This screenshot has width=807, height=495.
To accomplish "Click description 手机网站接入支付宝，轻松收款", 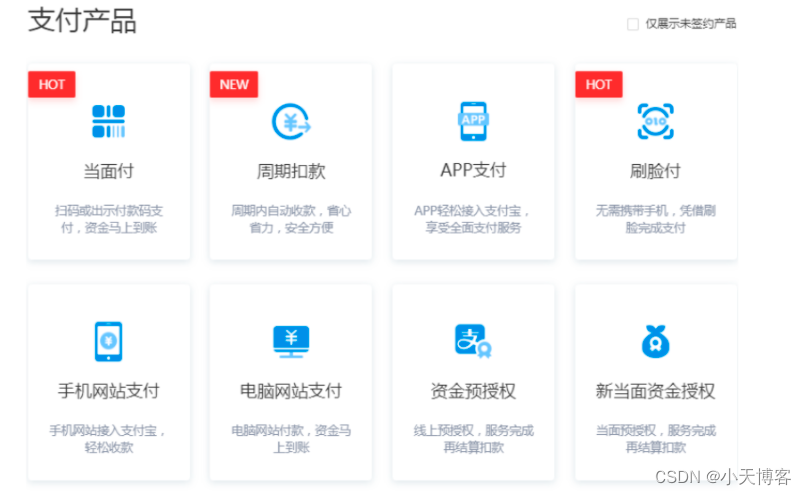I will point(108,439).
